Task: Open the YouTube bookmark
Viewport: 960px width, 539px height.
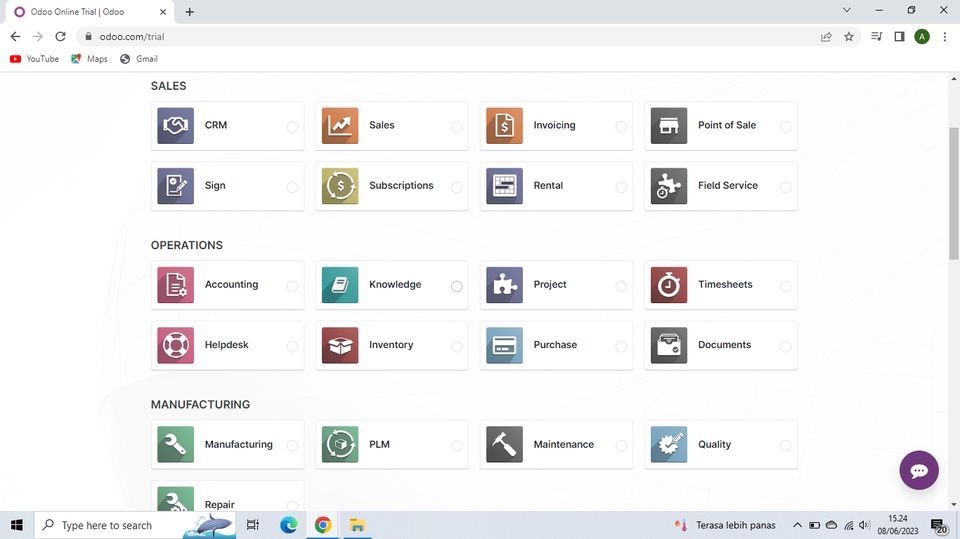Action: pyautogui.click(x=34, y=59)
